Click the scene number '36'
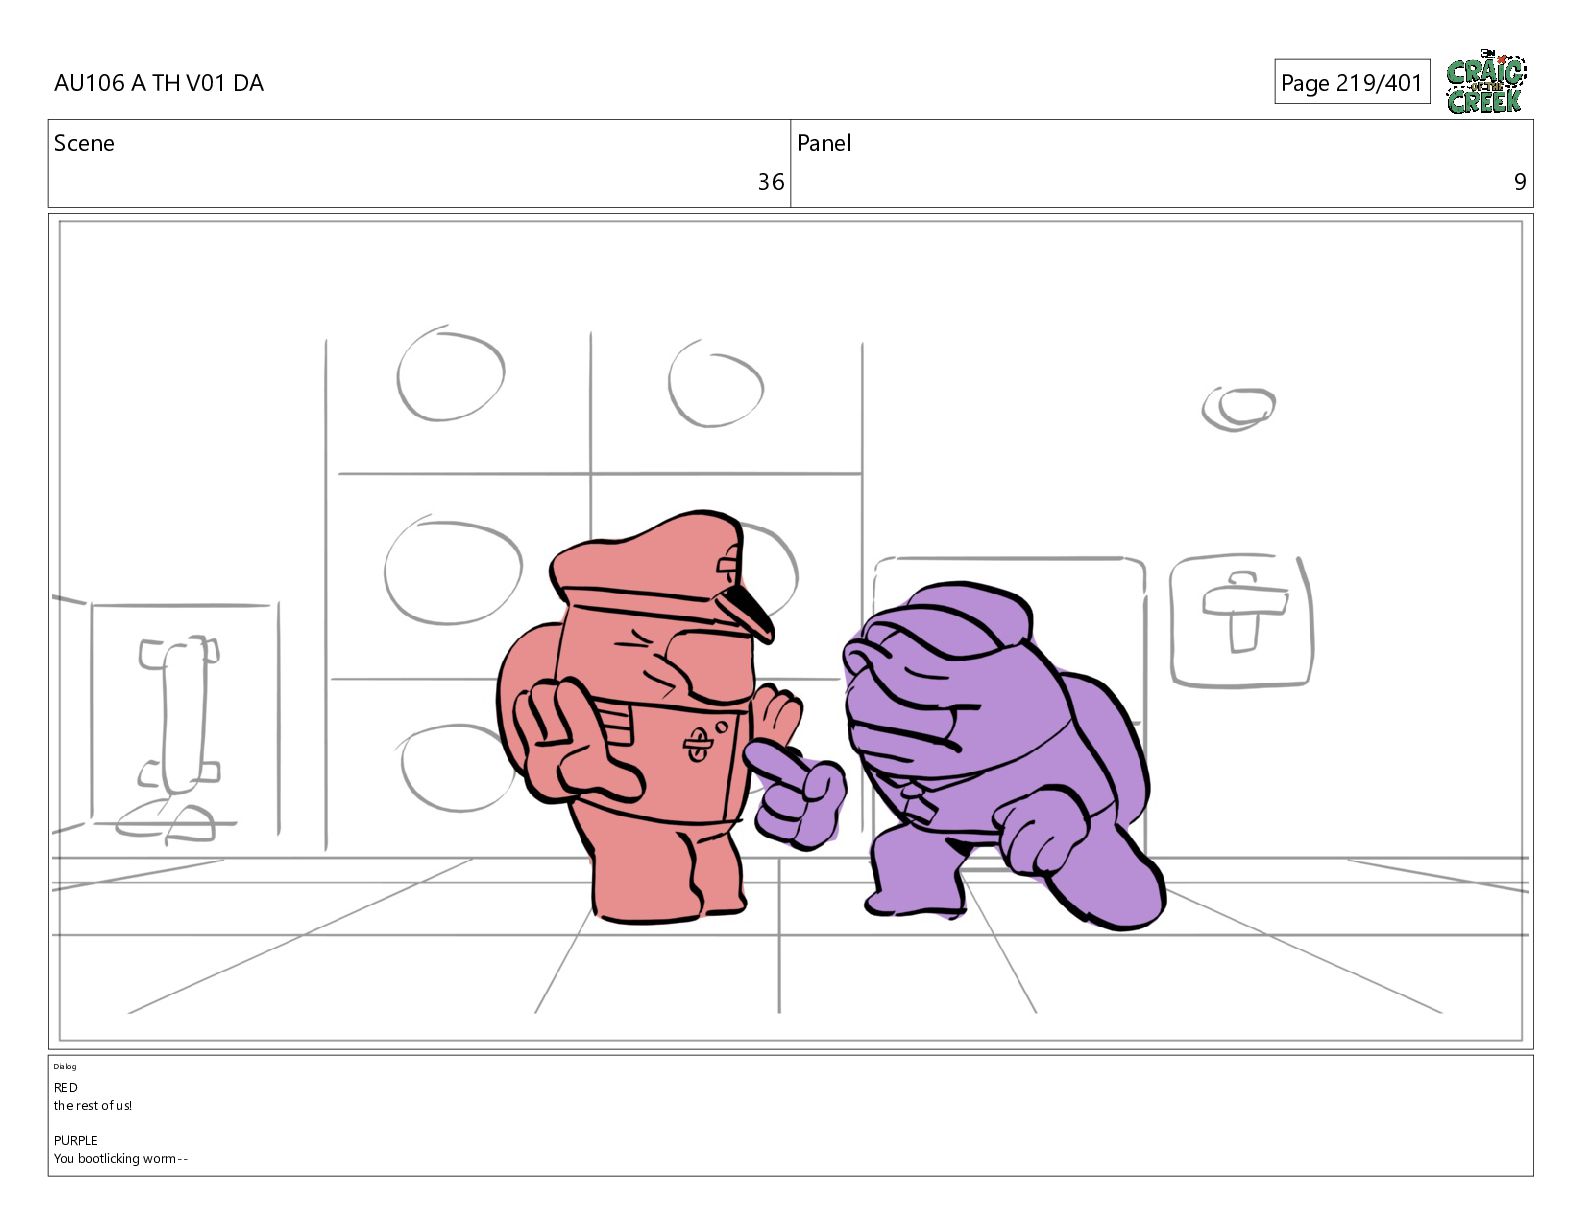Viewport: 1584px width, 1224px height. coord(770,182)
